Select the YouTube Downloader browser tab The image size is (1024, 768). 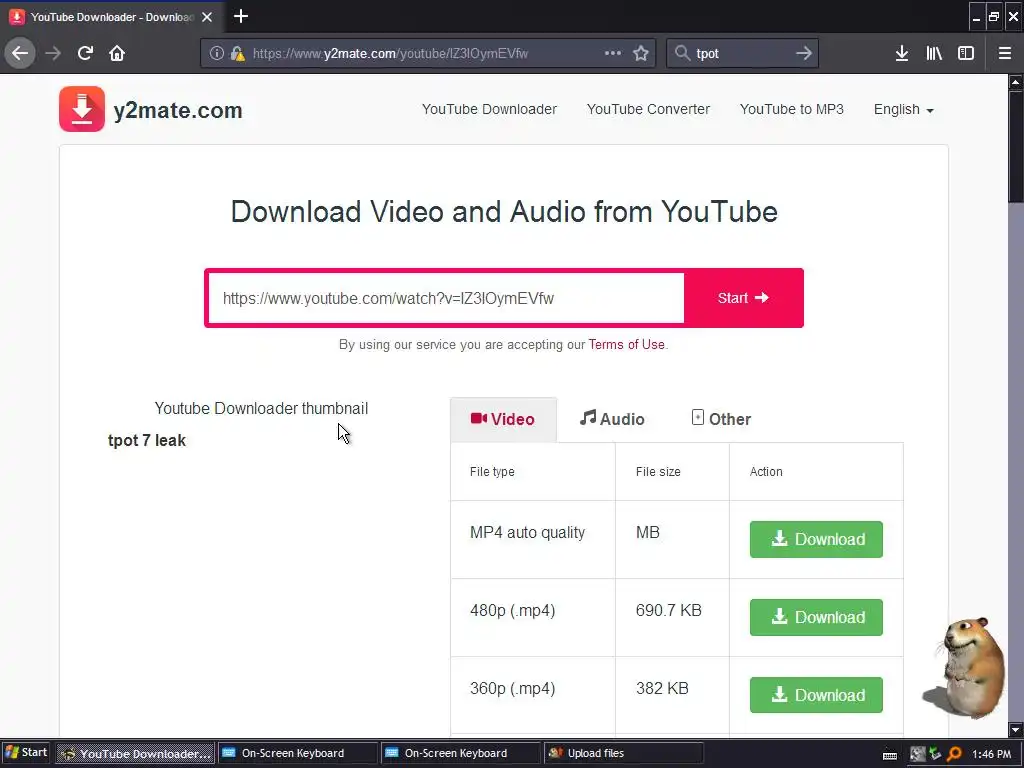pyautogui.click(x=111, y=17)
